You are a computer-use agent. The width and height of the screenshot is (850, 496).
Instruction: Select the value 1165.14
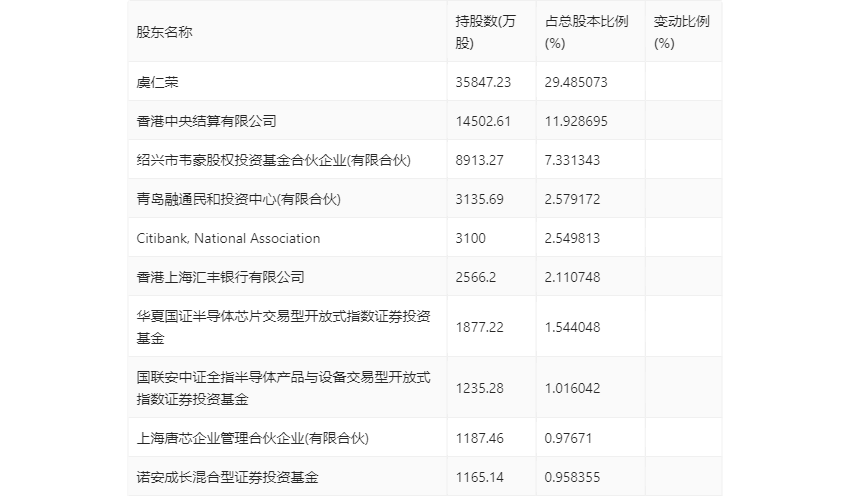(479, 477)
